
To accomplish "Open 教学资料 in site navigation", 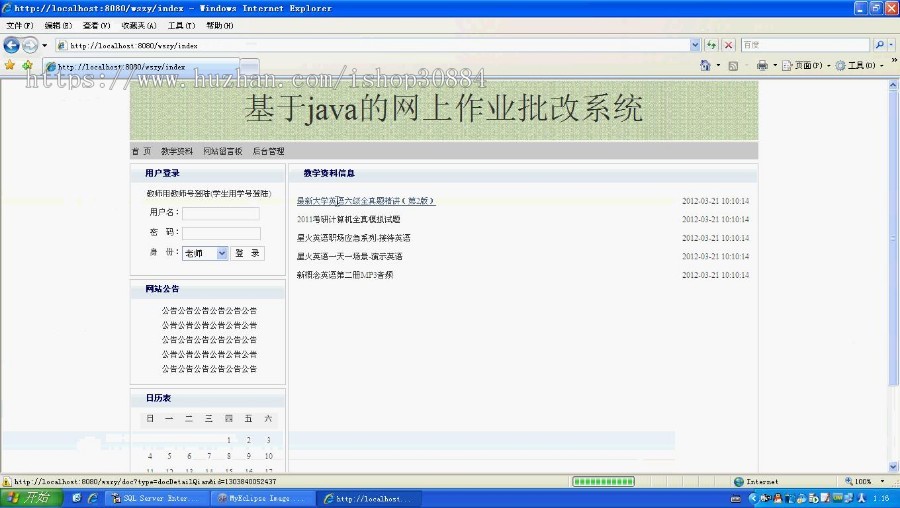I will (x=177, y=151).
